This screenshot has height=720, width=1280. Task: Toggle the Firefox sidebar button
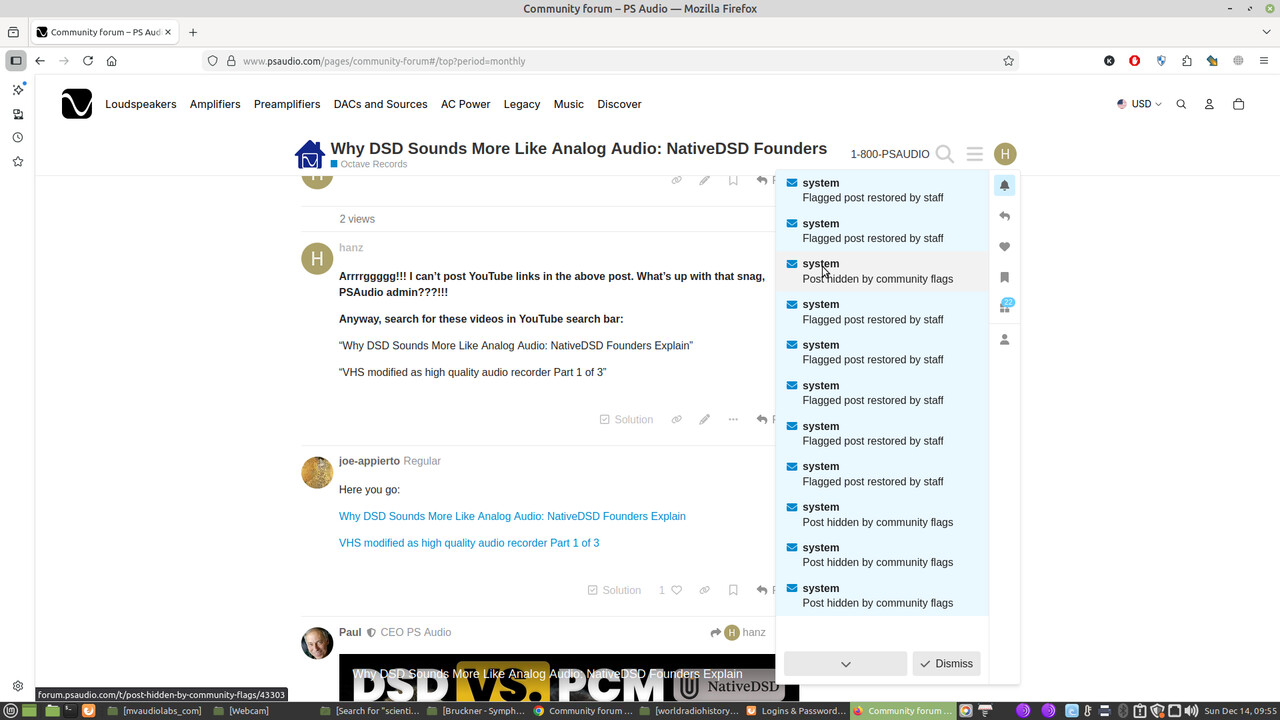[16, 61]
